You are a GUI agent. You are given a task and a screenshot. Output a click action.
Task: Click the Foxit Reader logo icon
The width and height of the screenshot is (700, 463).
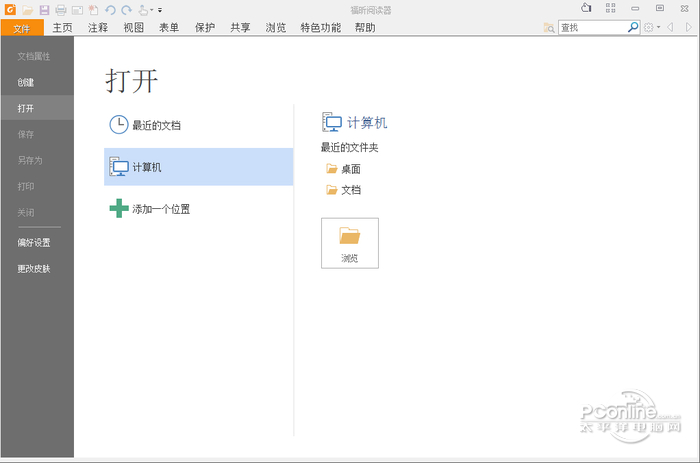(x=10, y=9)
